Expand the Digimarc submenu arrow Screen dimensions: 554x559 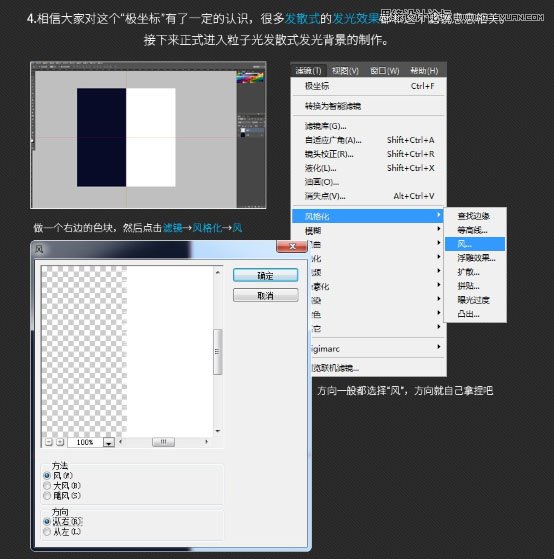(x=438, y=347)
